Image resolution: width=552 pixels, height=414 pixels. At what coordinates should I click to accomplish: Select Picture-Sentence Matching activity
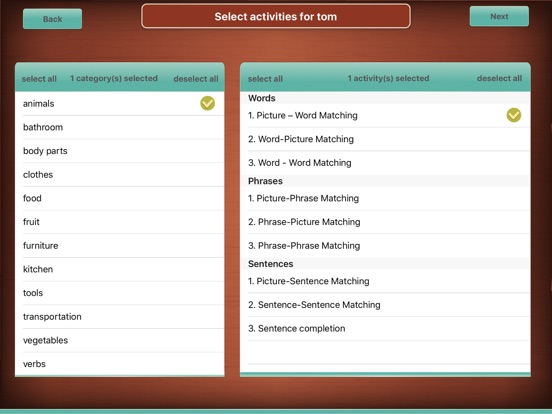coord(385,281)
